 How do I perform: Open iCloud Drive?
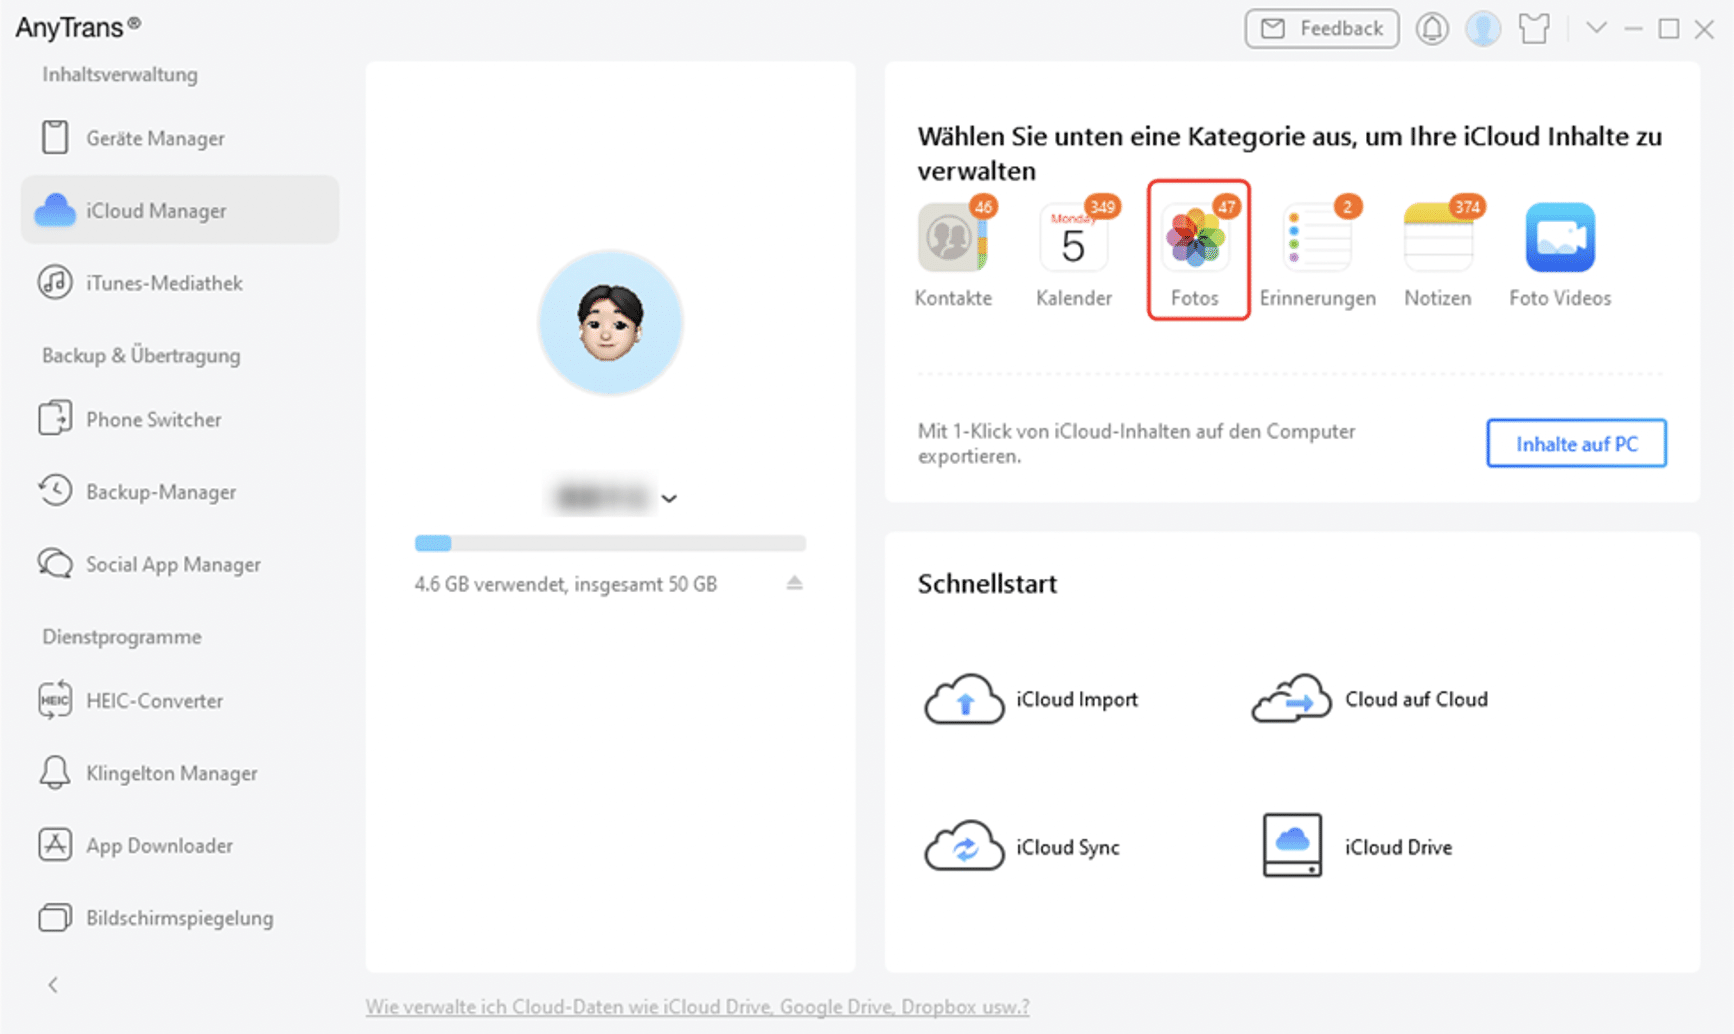tap(1357, 846)
